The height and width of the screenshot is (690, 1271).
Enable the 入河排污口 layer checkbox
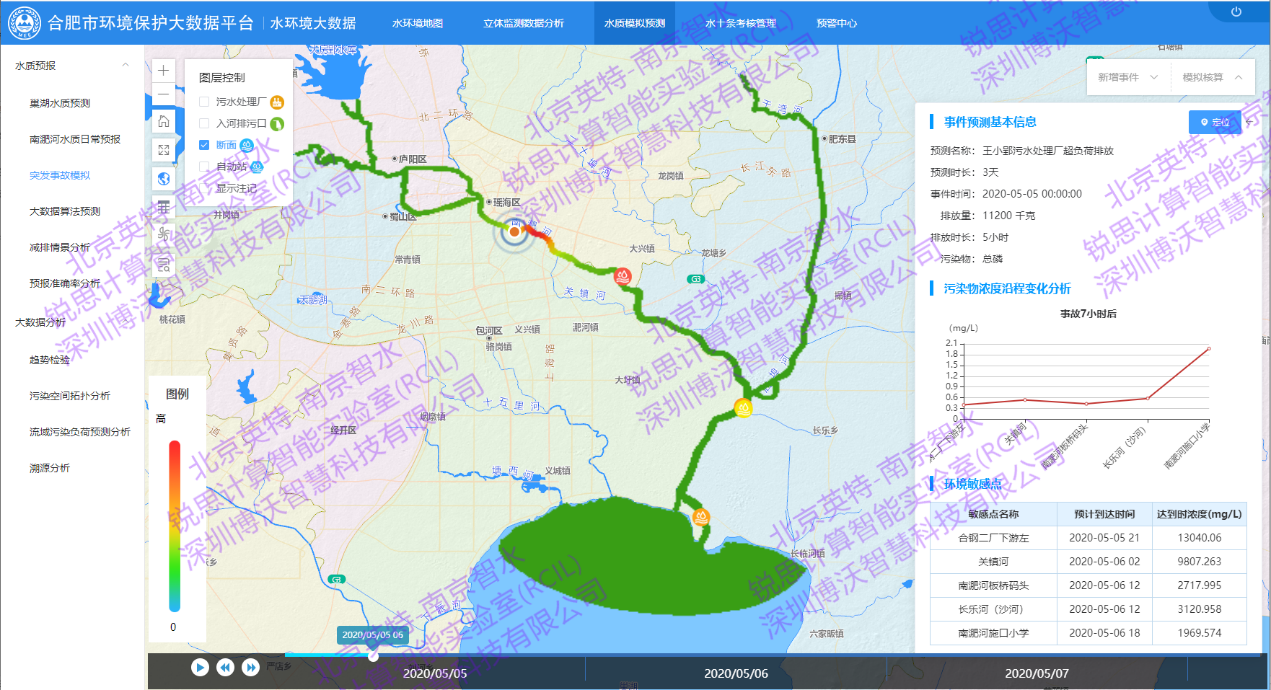click(204, 123)
